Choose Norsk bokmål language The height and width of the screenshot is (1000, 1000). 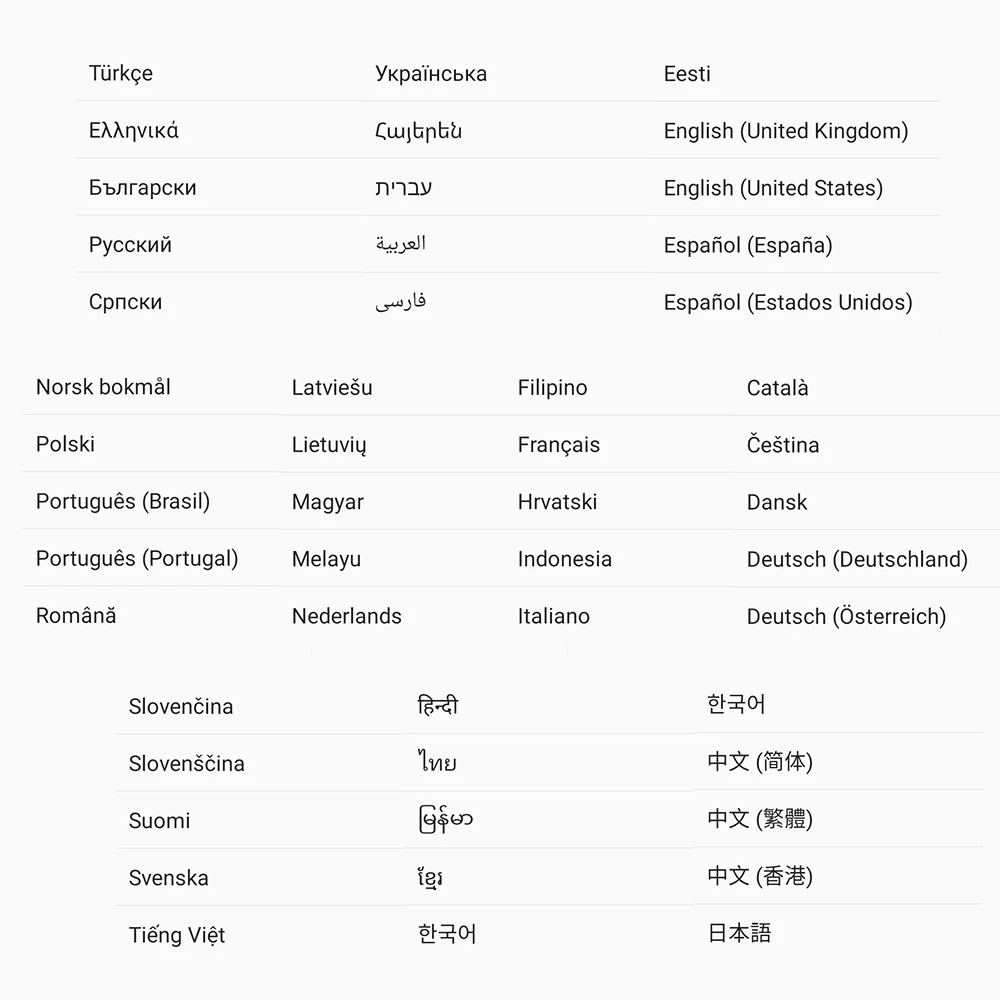(x=103, y=387)
